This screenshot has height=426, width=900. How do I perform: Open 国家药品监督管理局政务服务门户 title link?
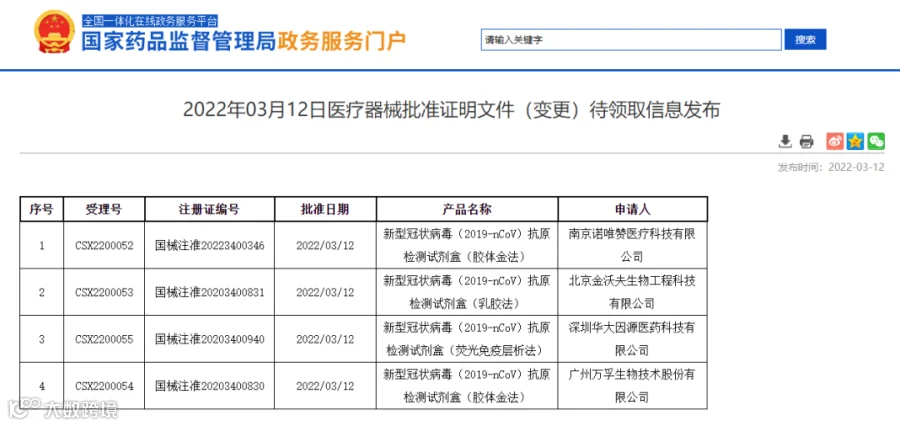coord(243,41)
